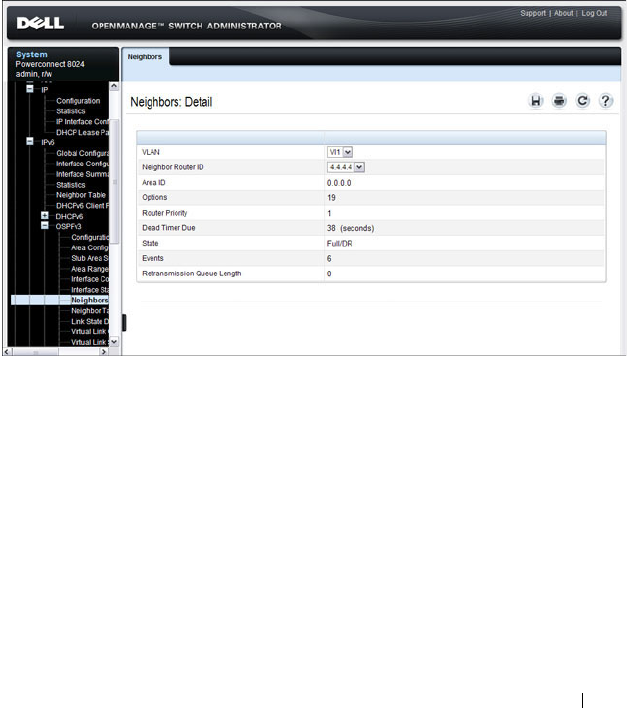Open Interface Summary under IPv6

[82, 174]
